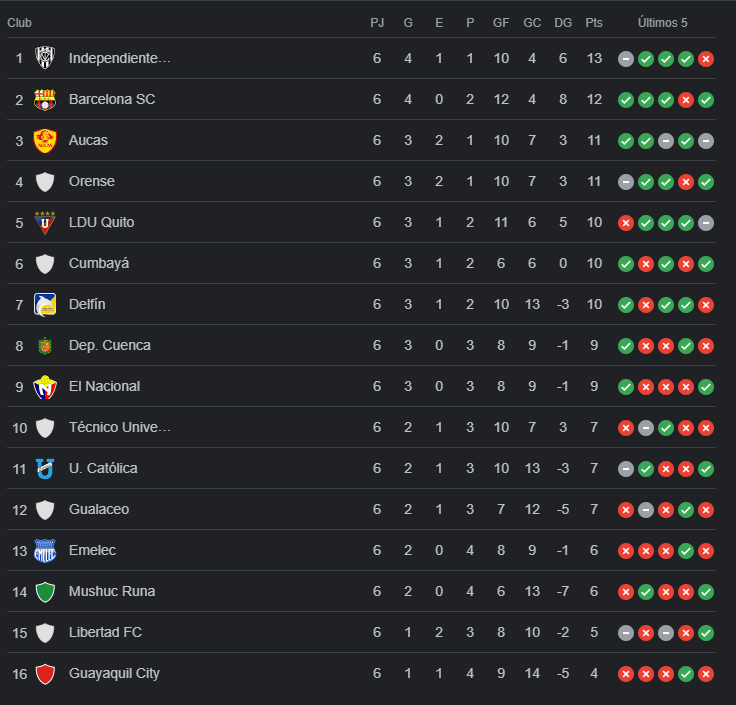Click Barcelona SC's most recent win indicator

(x=706, y=100)
